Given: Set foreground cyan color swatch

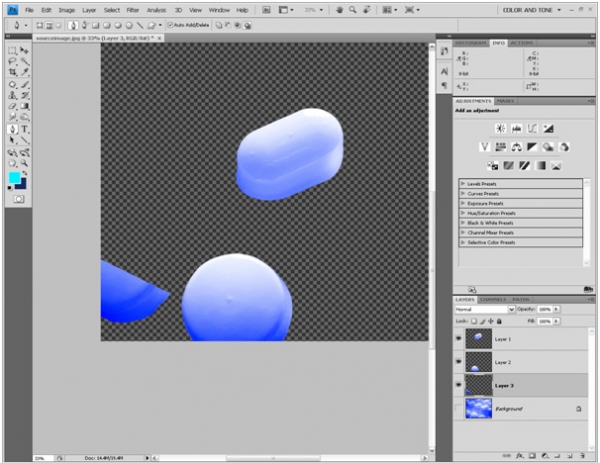Looking at the screenshot, I should pyautogui.click(x=14, y=178).
